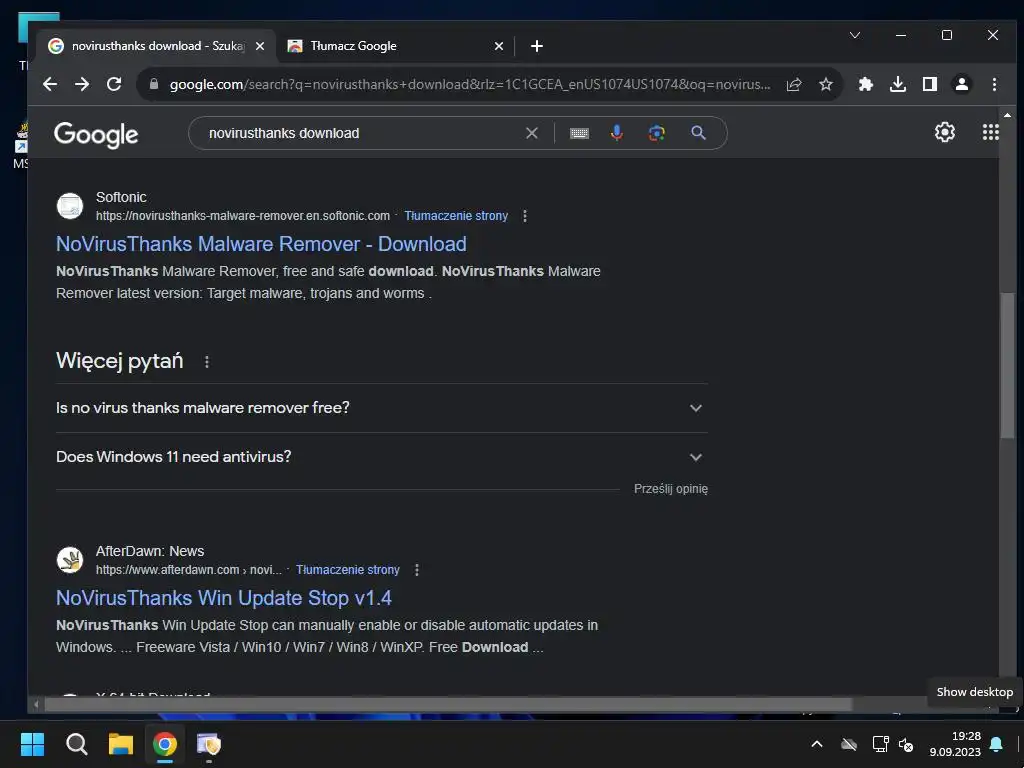Screen dimensions: 1024x768
Task: Click the network display tray icon
Action: click(880, 744)
